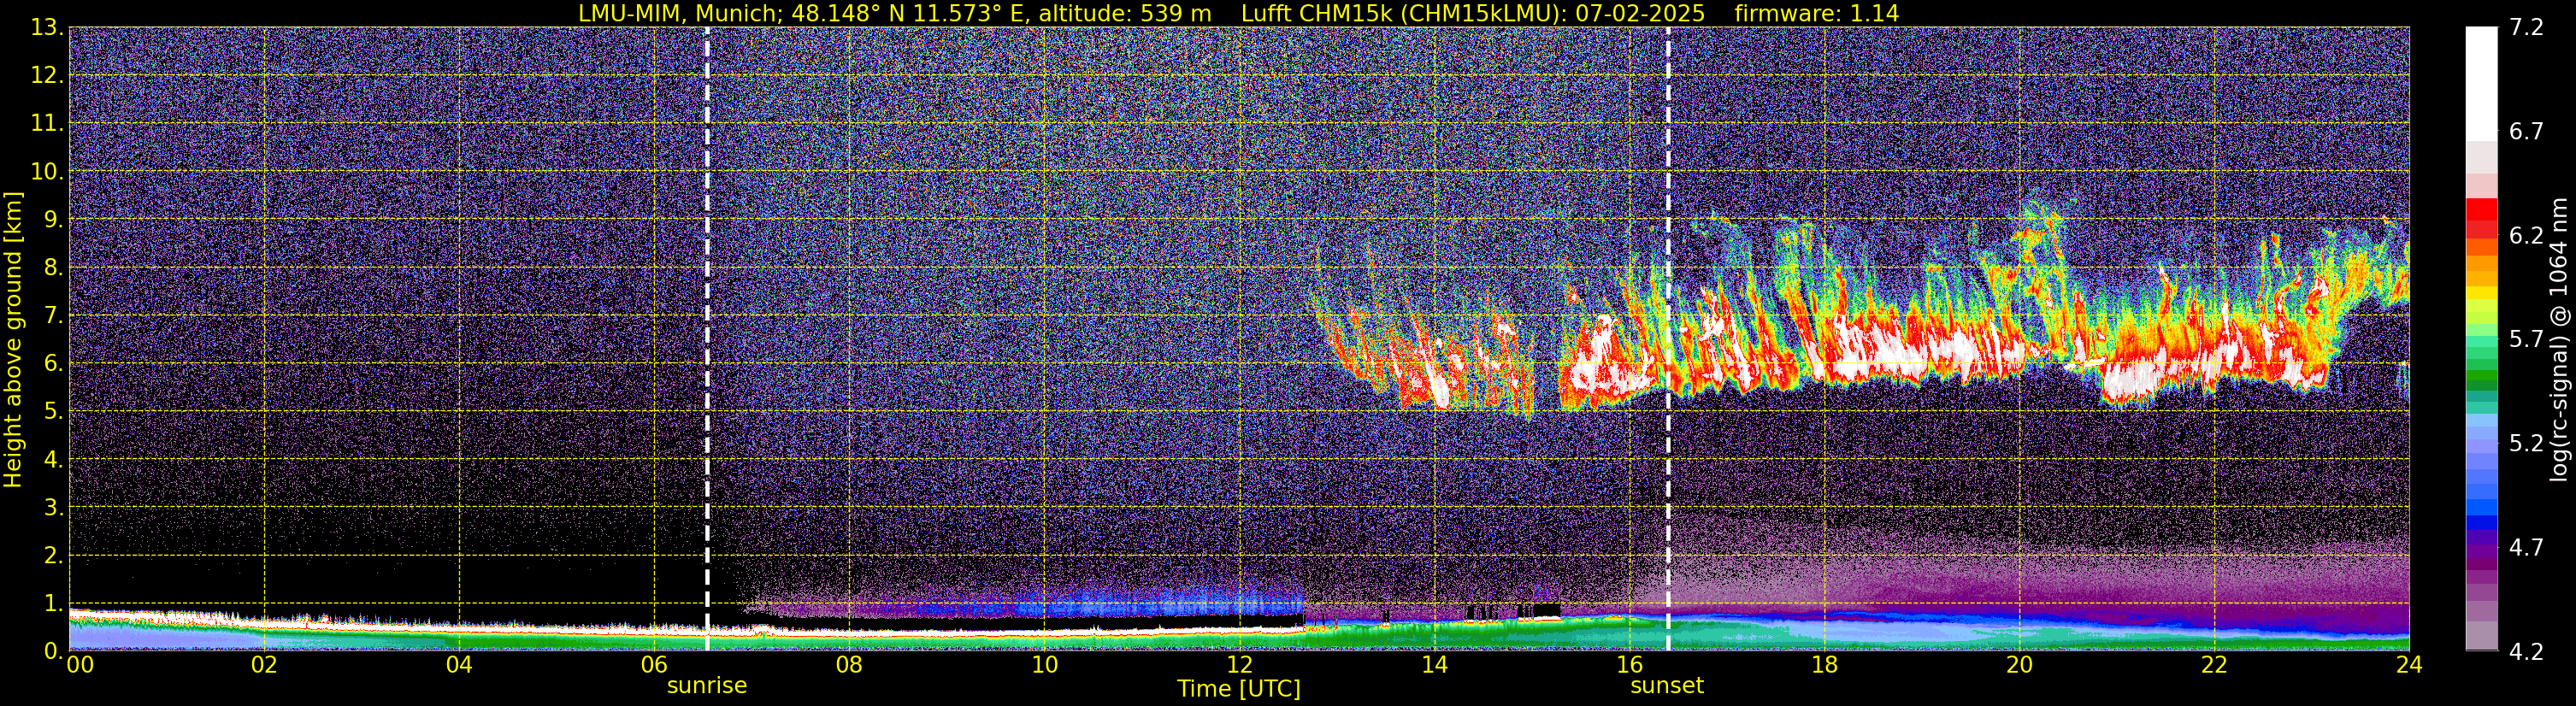This screenshot has height=706, width=2576.
Task: Click the y-axis tick label '12.'
Action: tap(47, 76)
